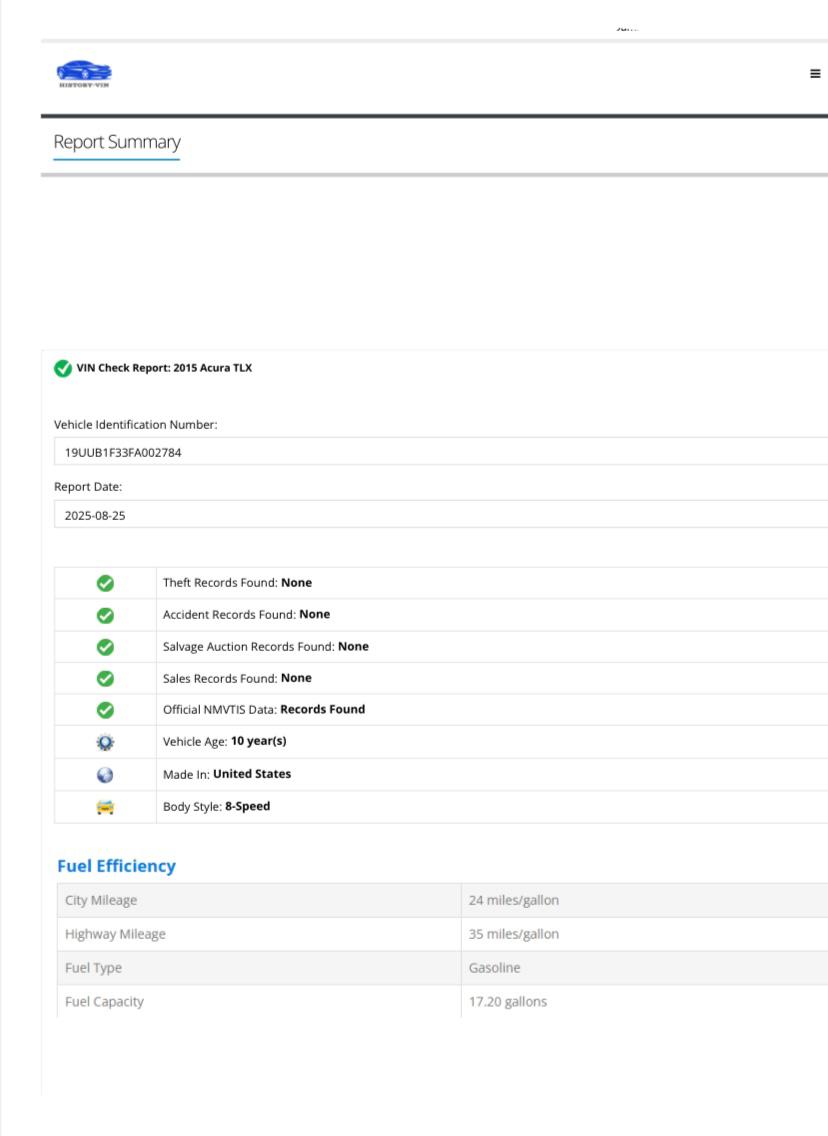828x1136 pixels.
Task: Click the check icon for Official NMVTIS Data
Action: [105, 710]
